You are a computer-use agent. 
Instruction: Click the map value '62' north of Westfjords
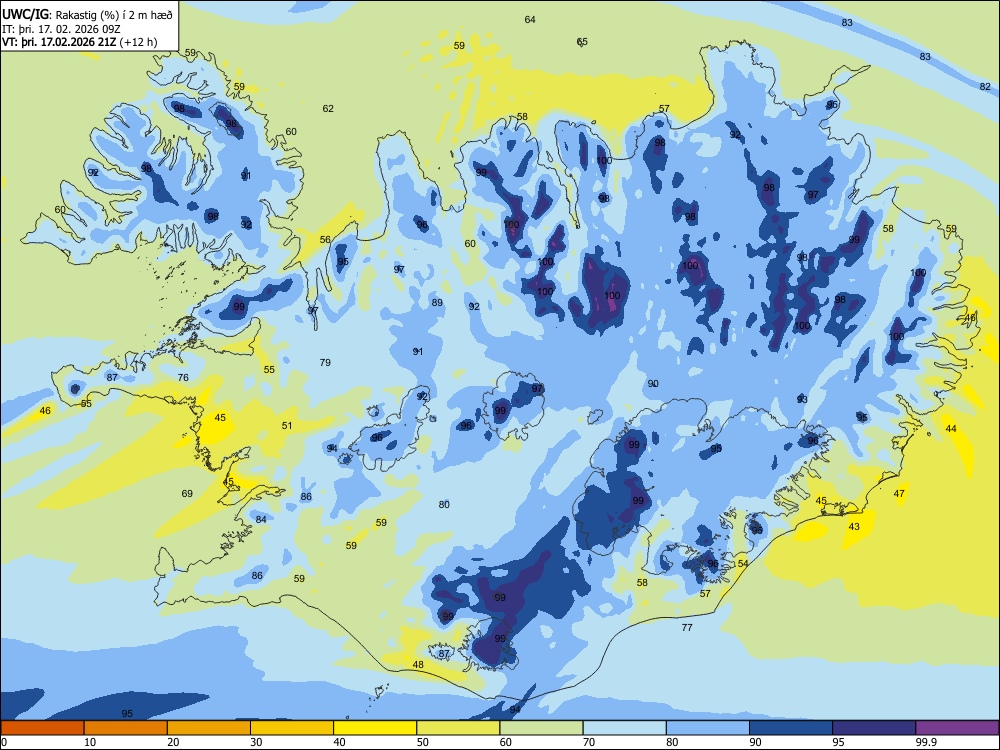[x=328, y=108]
